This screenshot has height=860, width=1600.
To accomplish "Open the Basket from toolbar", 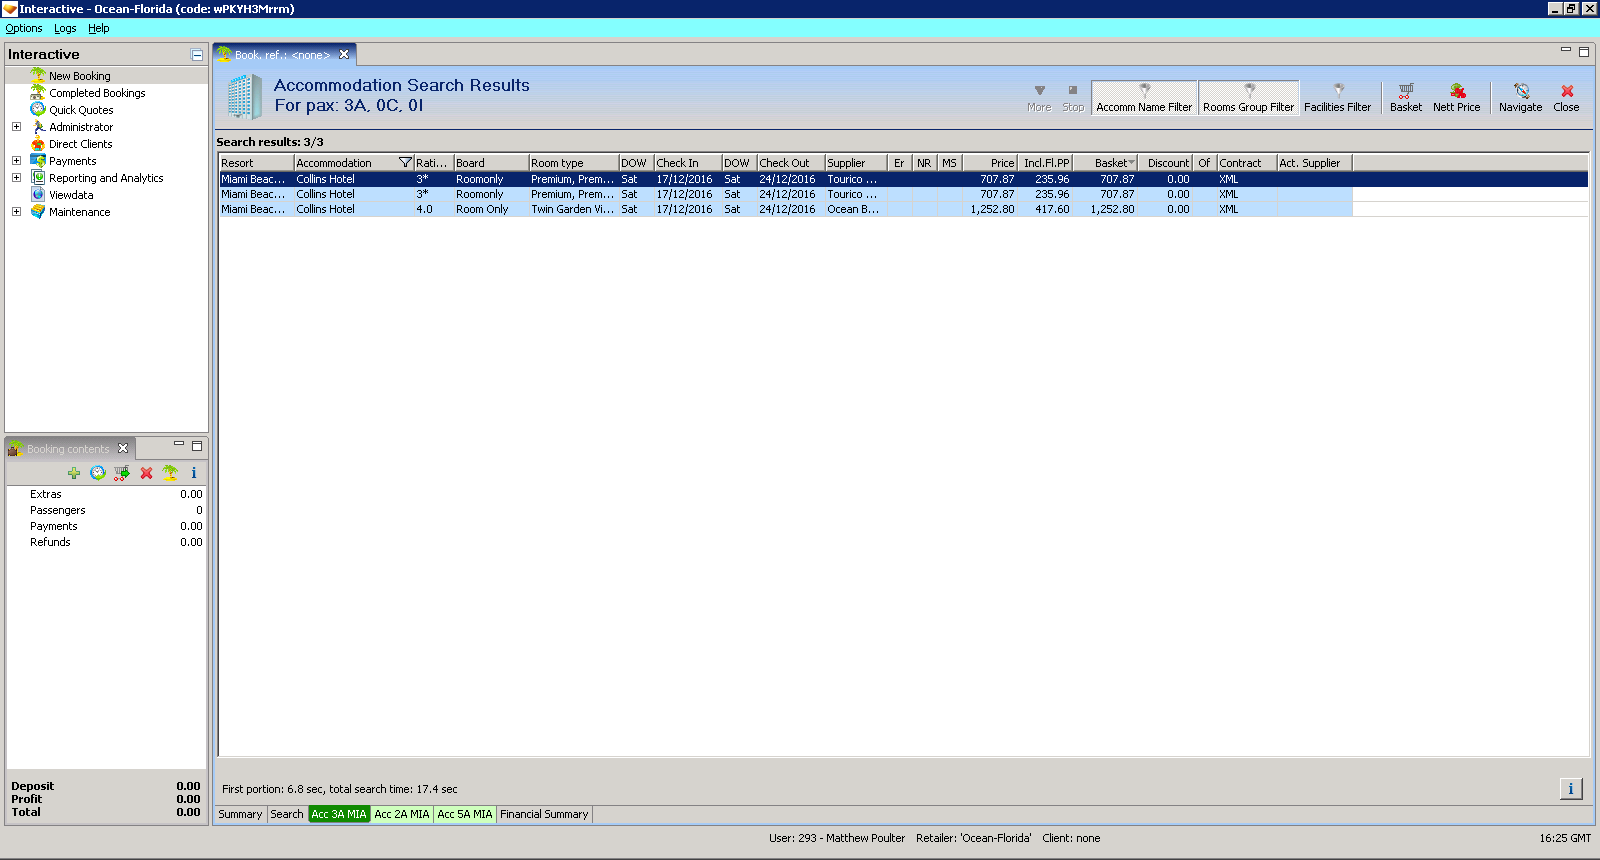I will pos(1405,98).
